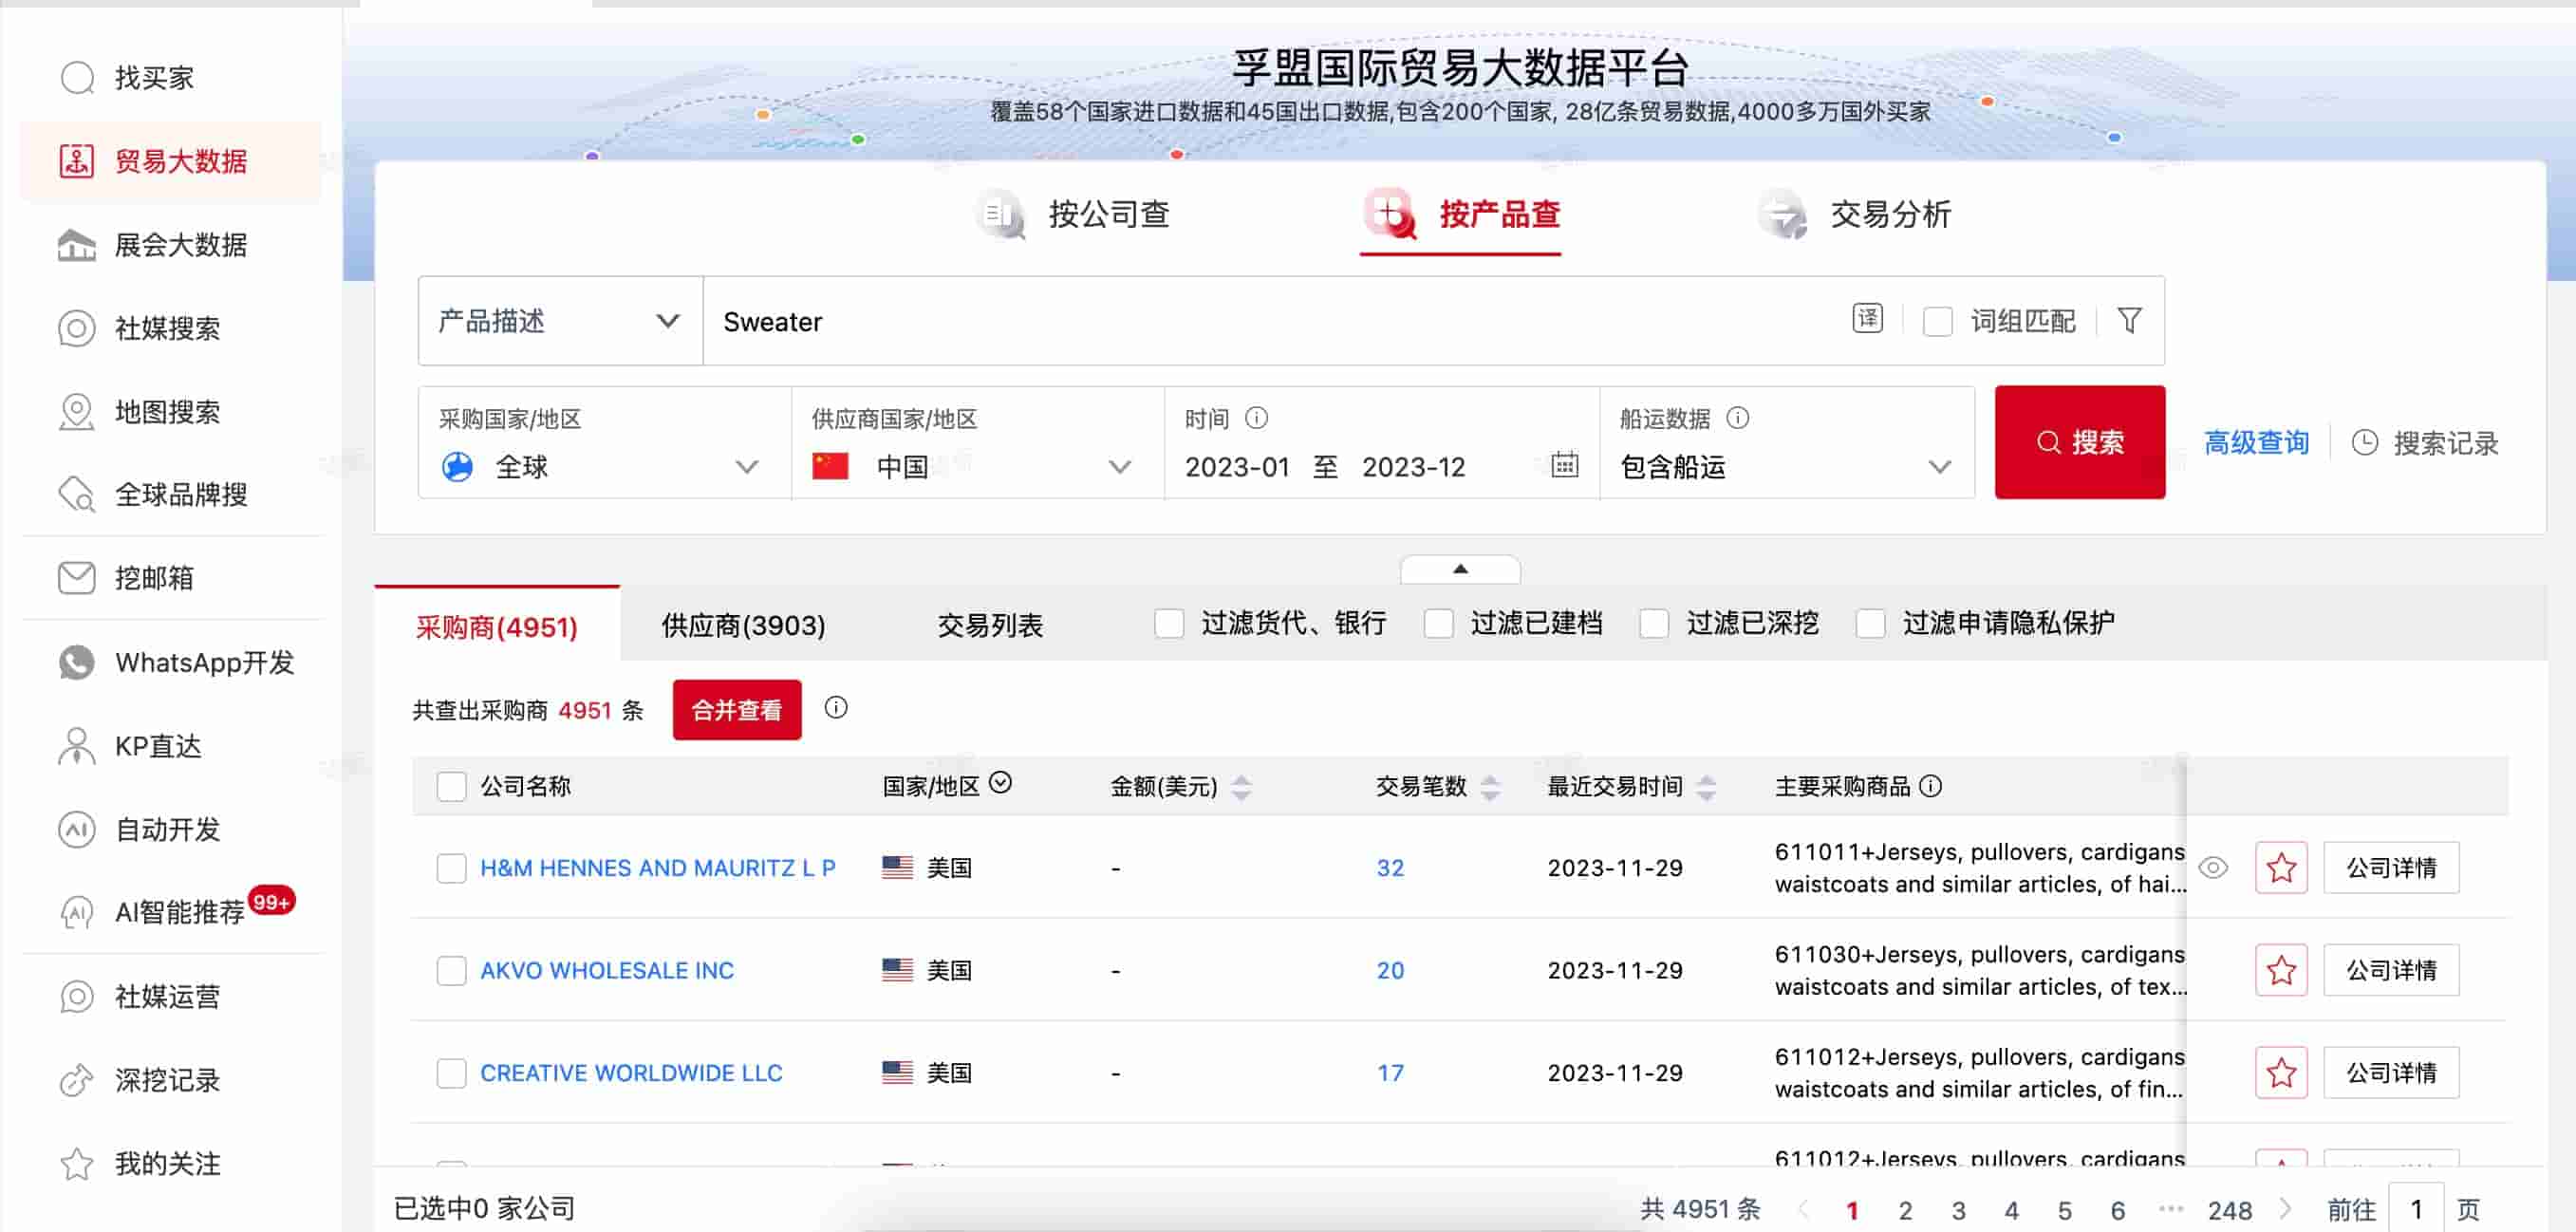Click the WhatsApp开发 sidebar icon
This screenshot has width=2576, height=1232.
tap(76, 662)
